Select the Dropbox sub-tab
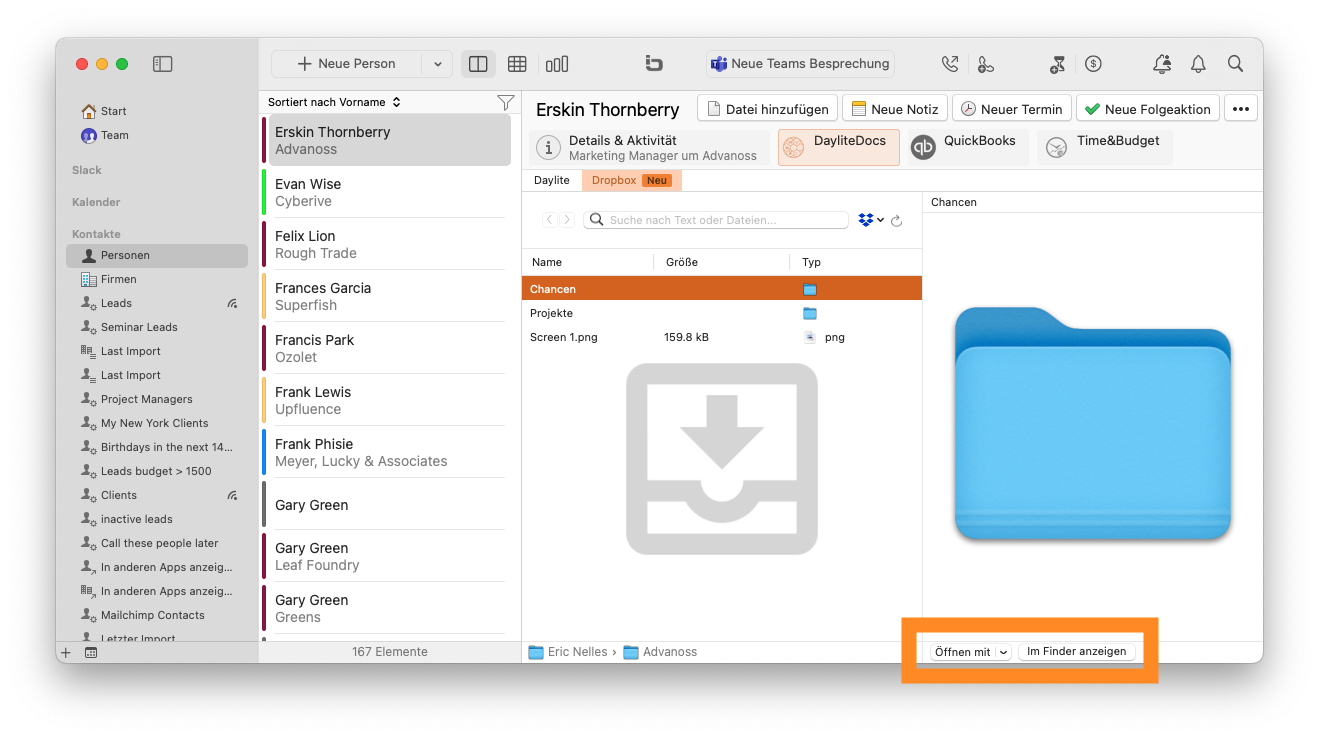The image size is (1319, 737). pos(632,181)
